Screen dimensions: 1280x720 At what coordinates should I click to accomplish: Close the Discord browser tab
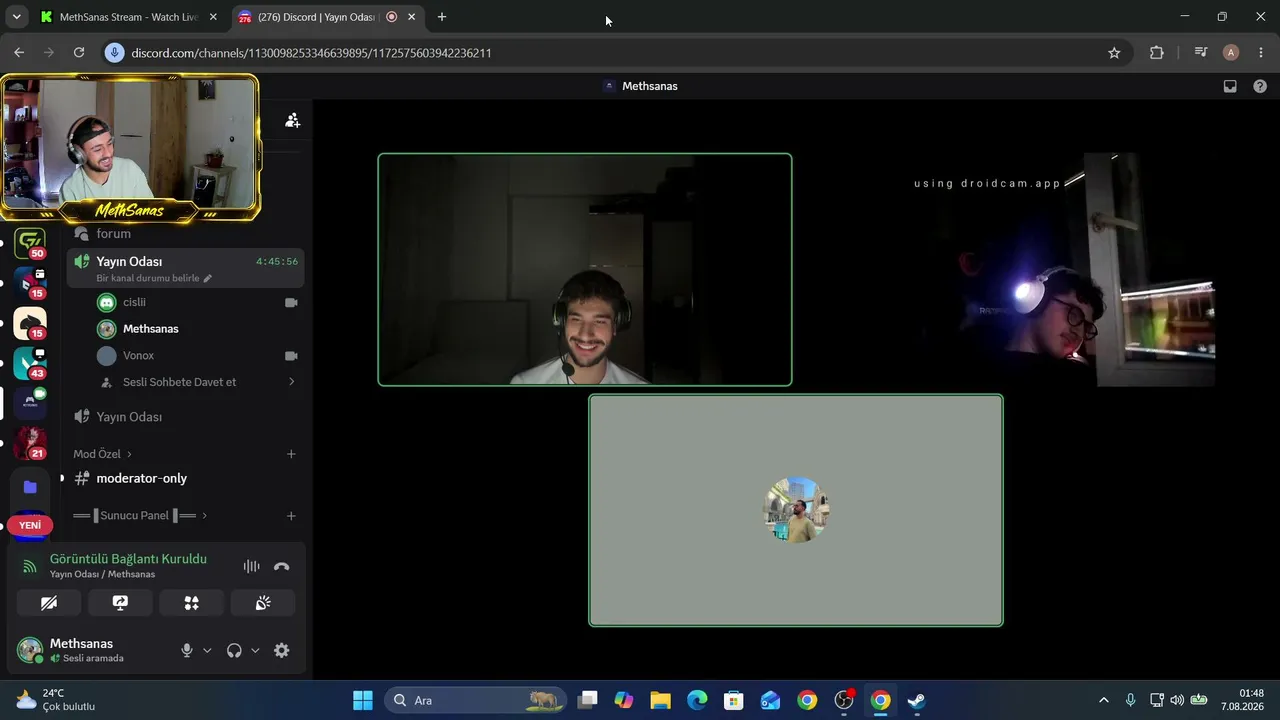411,17
